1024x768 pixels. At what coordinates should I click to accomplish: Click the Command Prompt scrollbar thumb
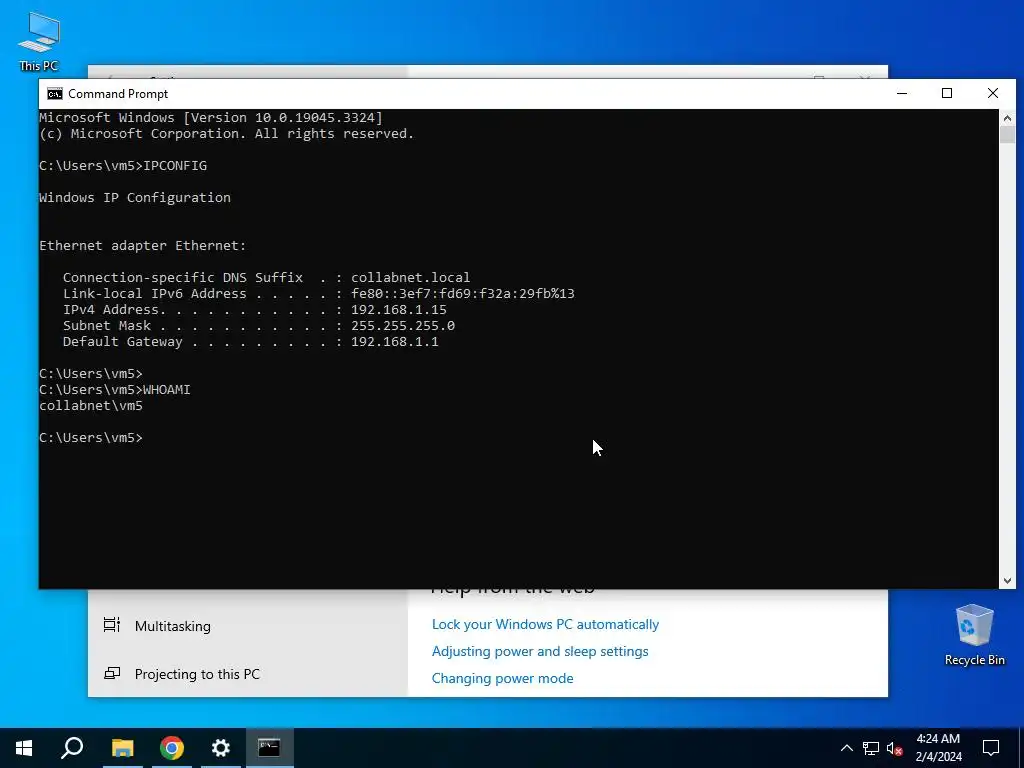coord(1007,135)
